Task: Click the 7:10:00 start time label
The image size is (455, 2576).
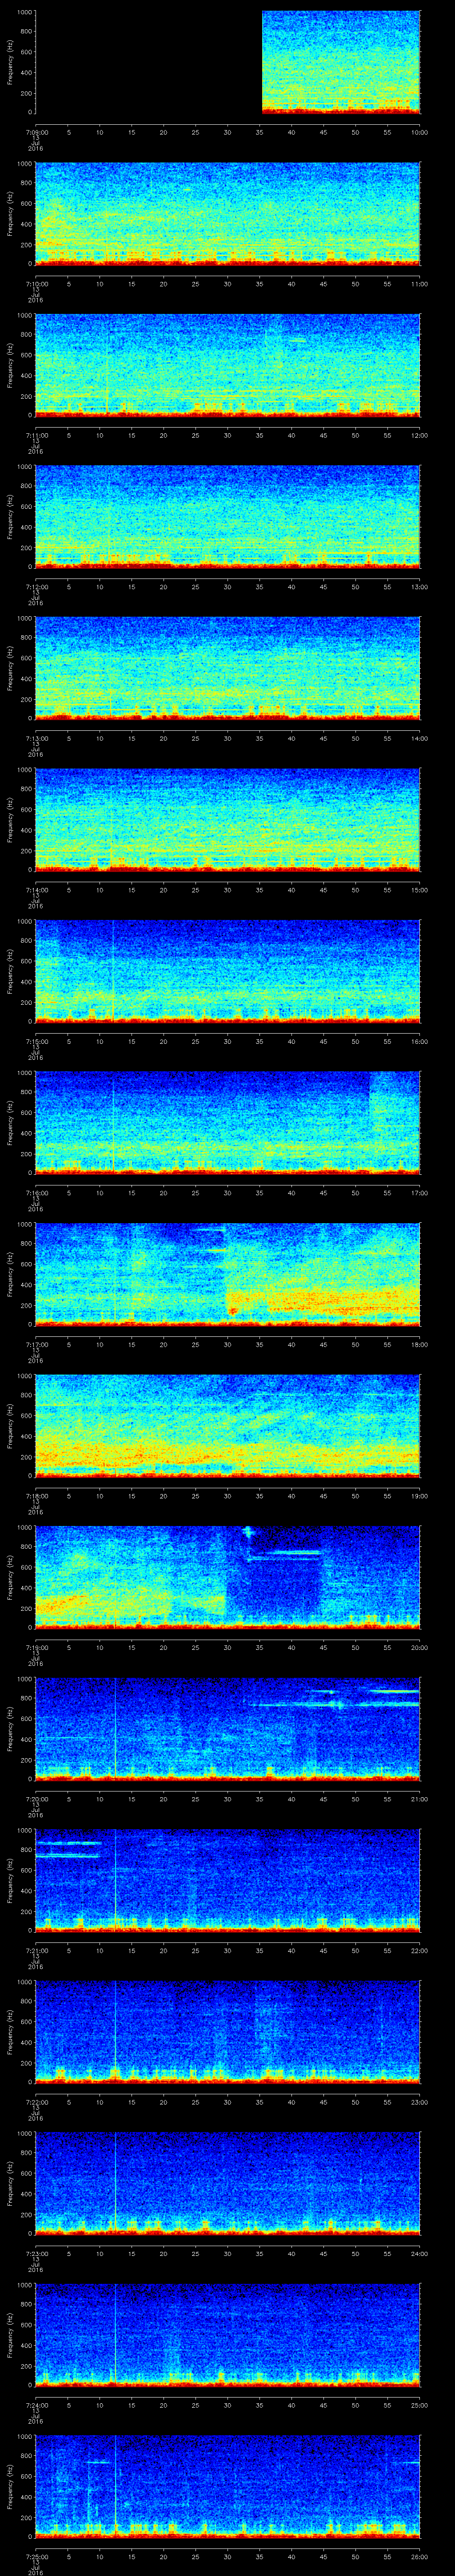Action: coord(36,284)
